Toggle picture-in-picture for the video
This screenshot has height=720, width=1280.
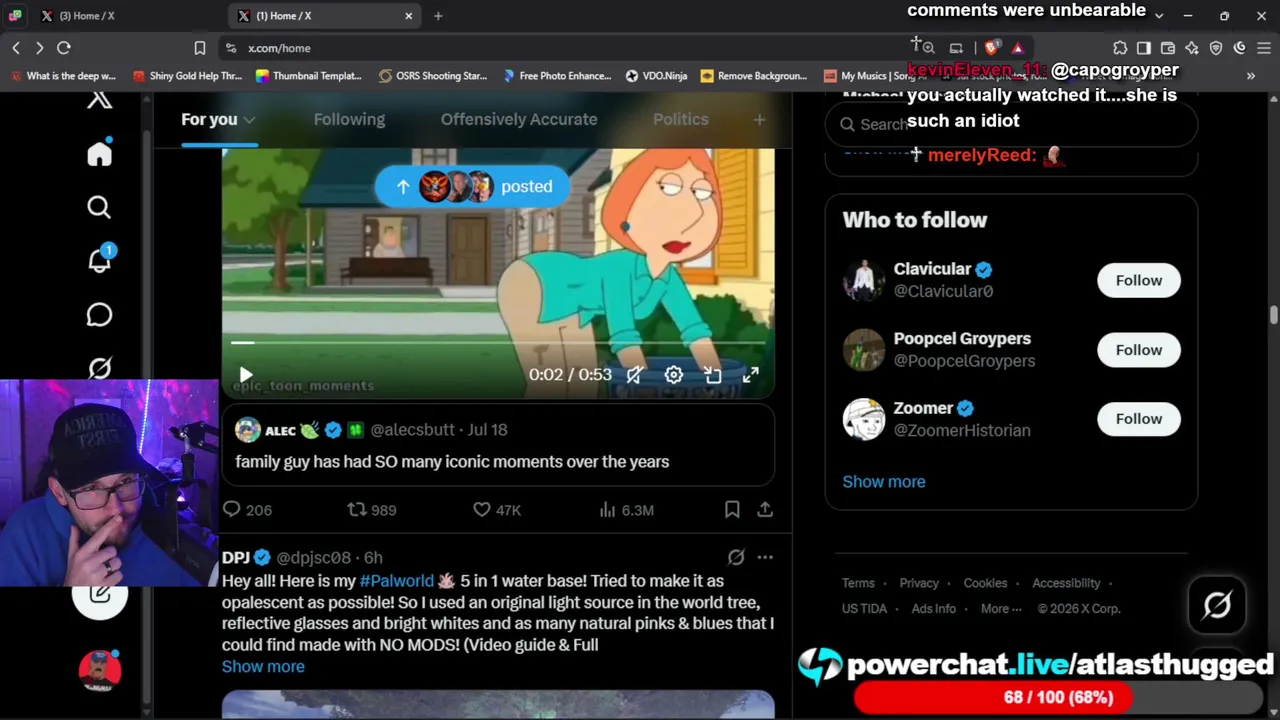tap(712, 375)
